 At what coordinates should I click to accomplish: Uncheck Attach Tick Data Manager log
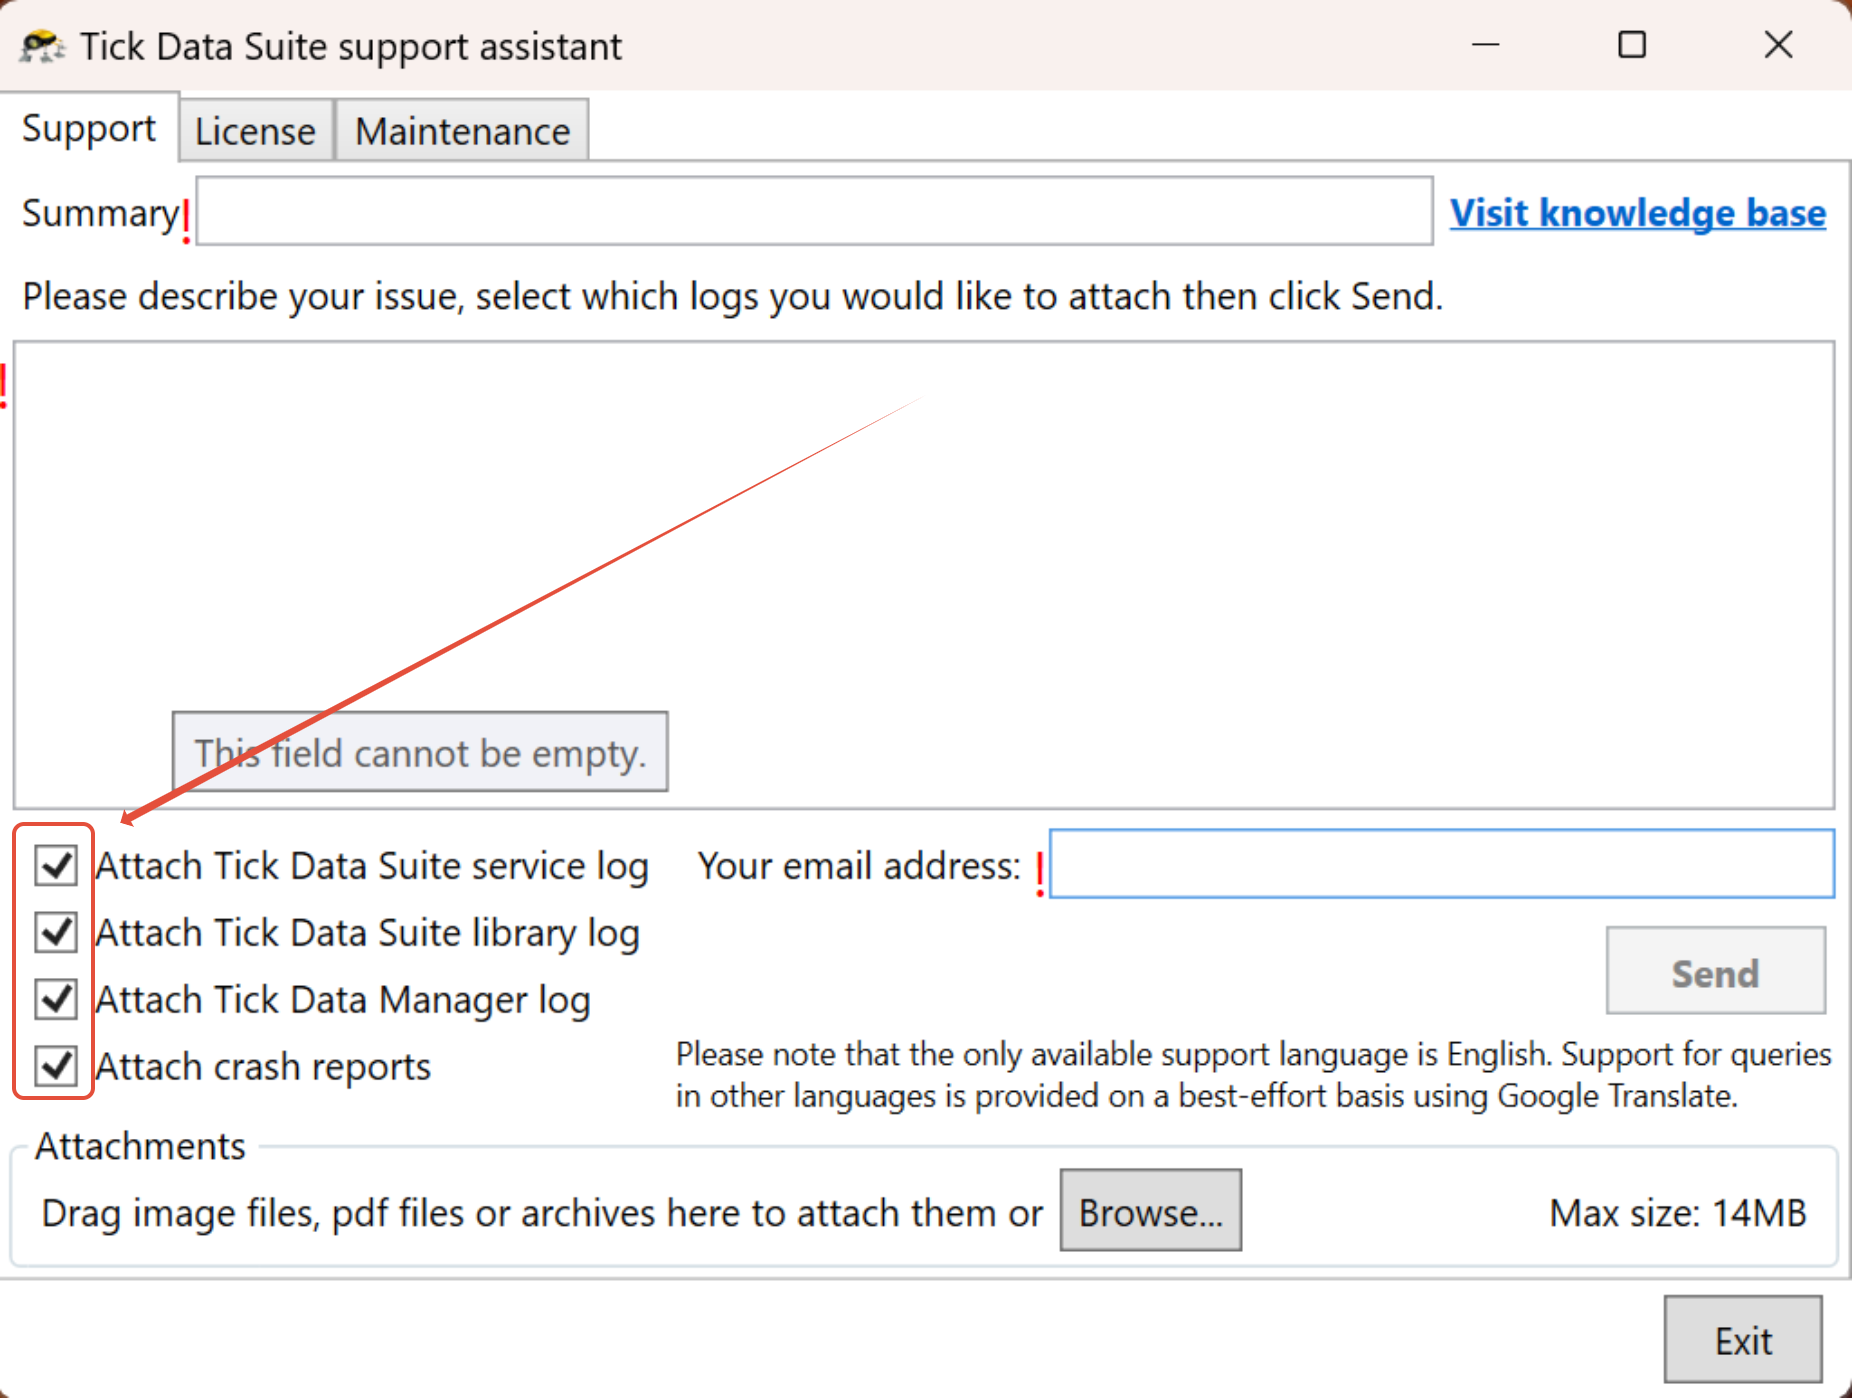pos(56,999)
